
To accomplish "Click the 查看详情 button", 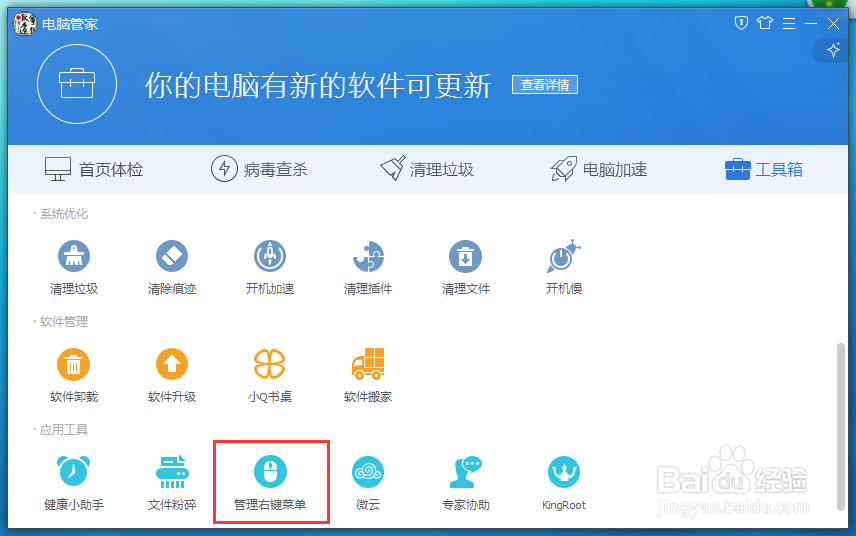I will 545,85.
